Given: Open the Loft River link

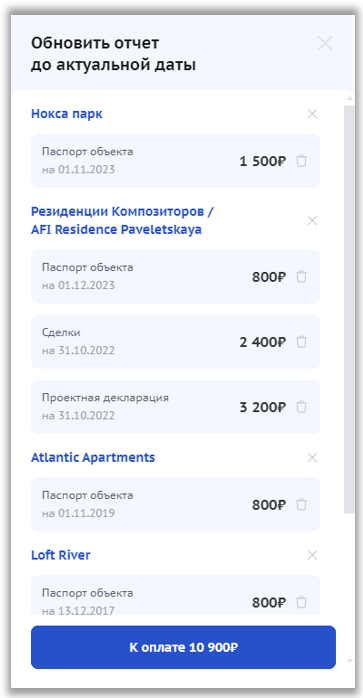Looking at the screenshot, I should 61,556.
